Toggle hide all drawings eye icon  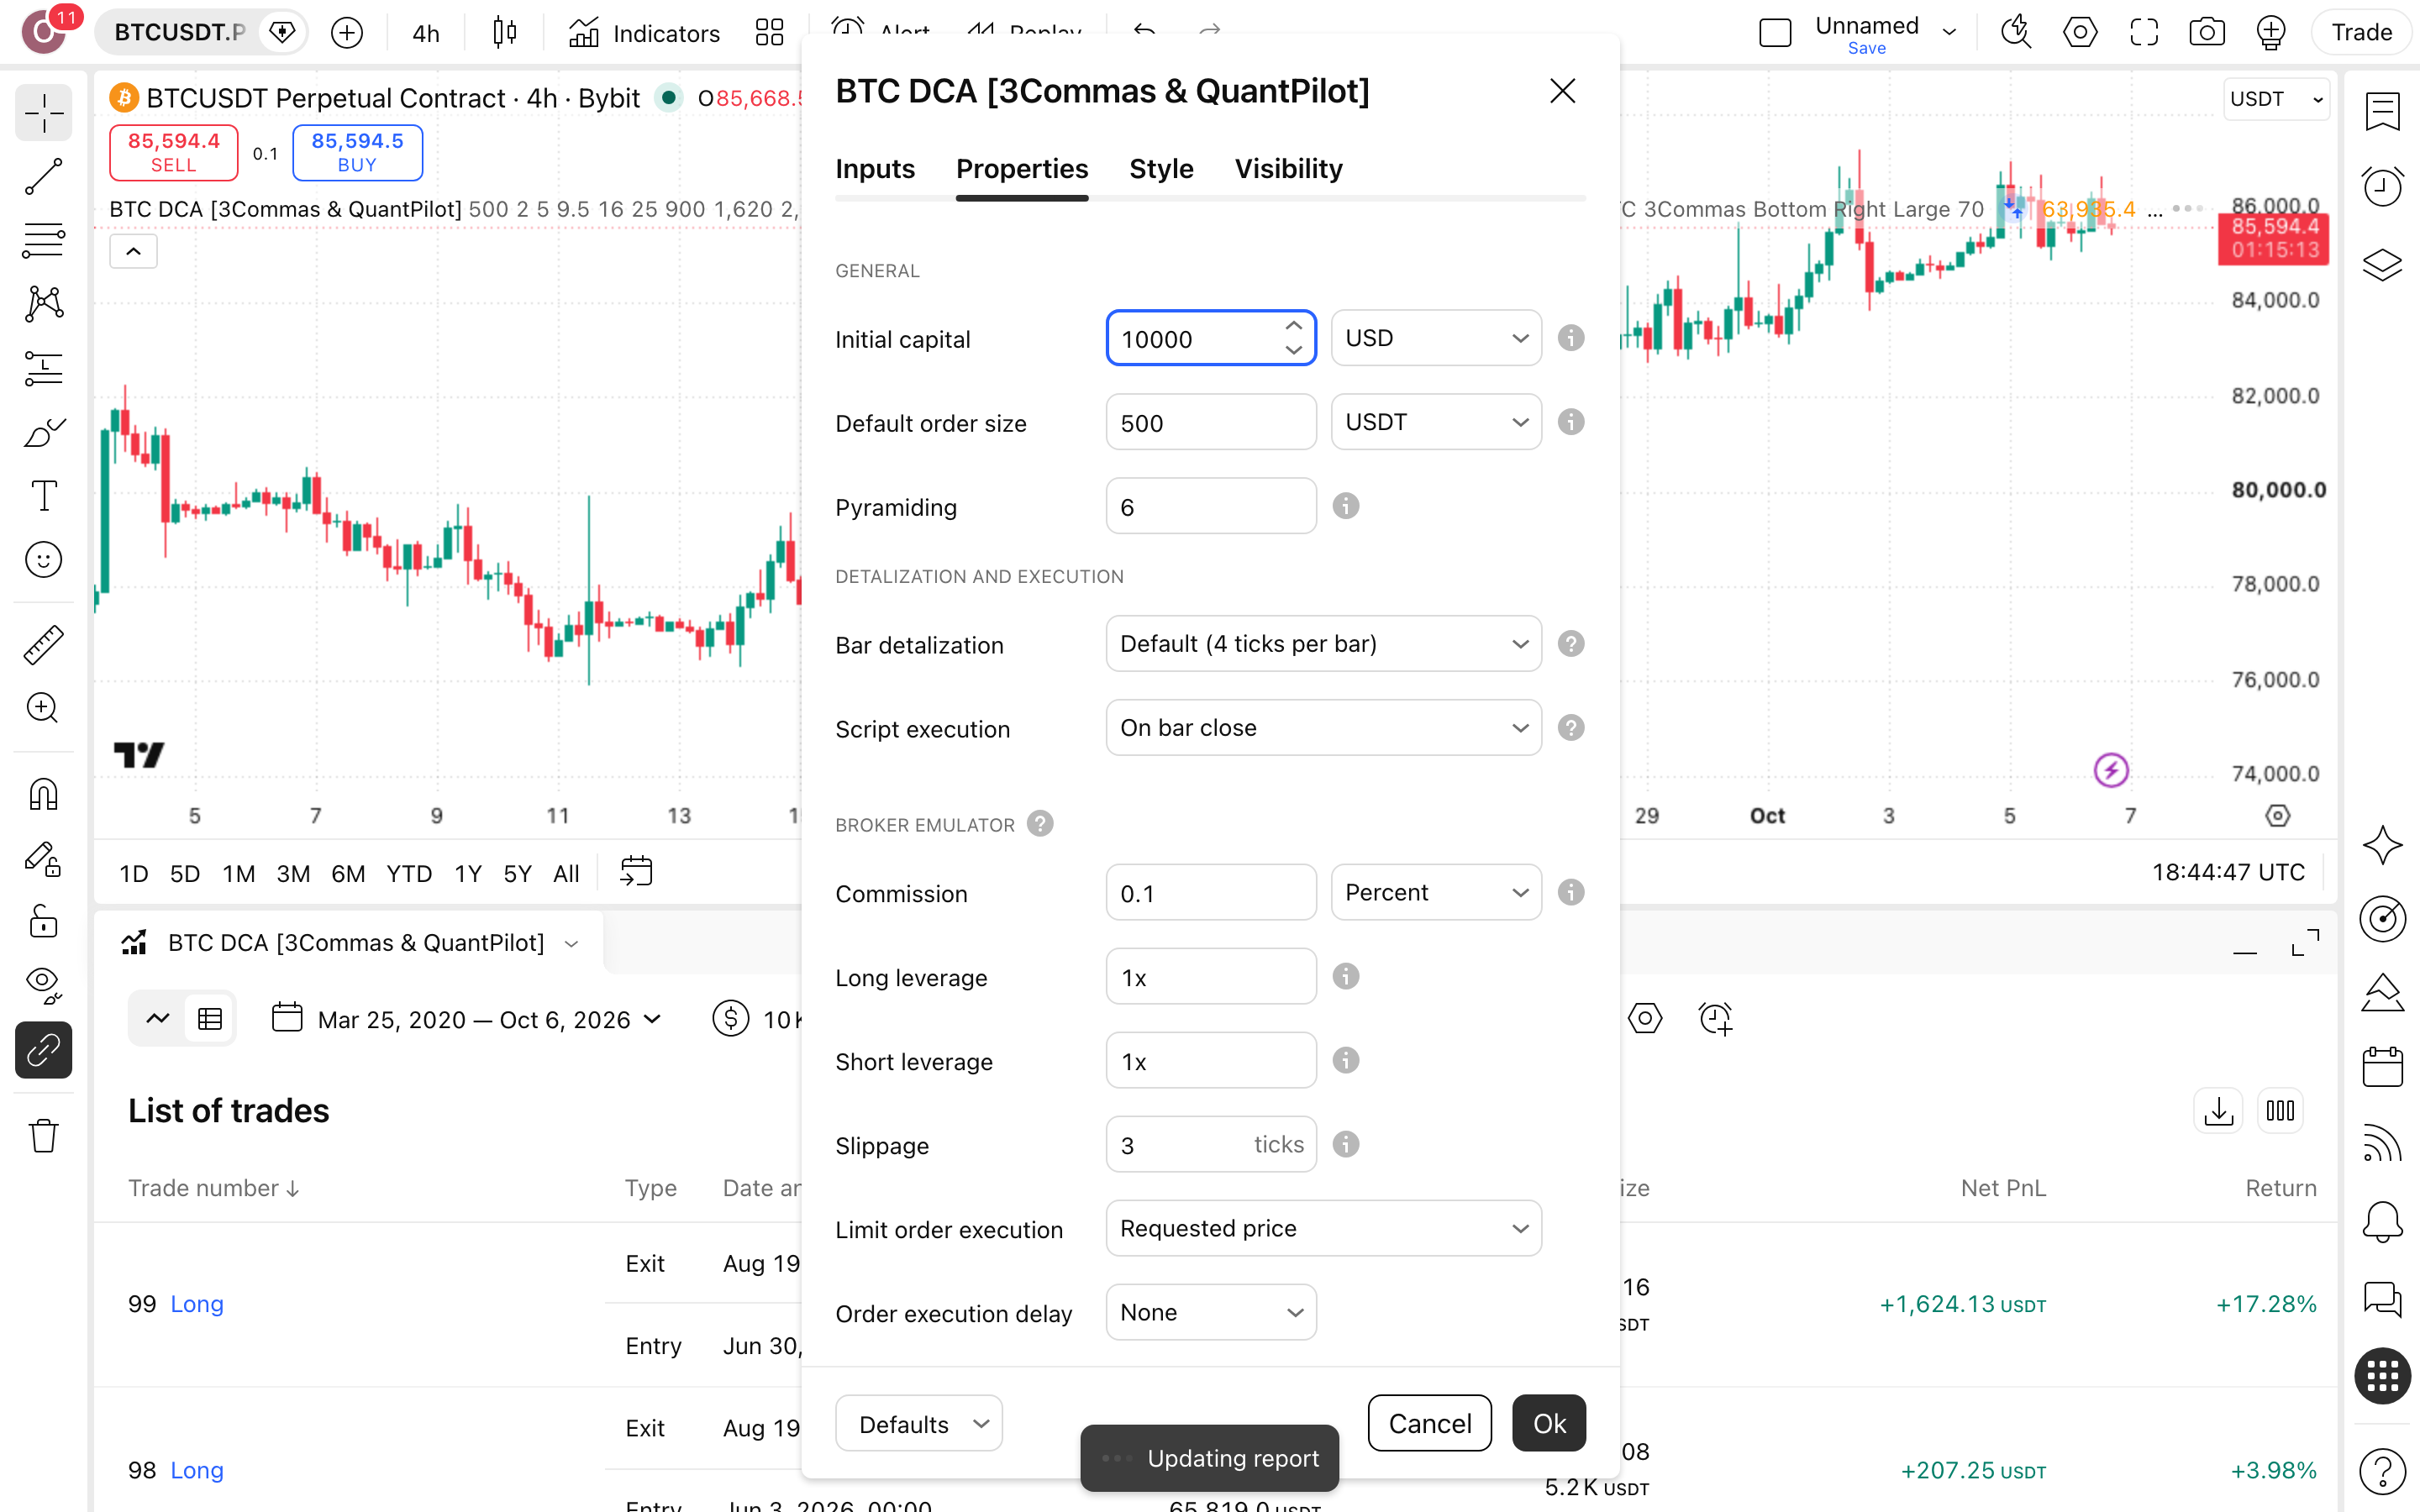(x=44, y=985)
